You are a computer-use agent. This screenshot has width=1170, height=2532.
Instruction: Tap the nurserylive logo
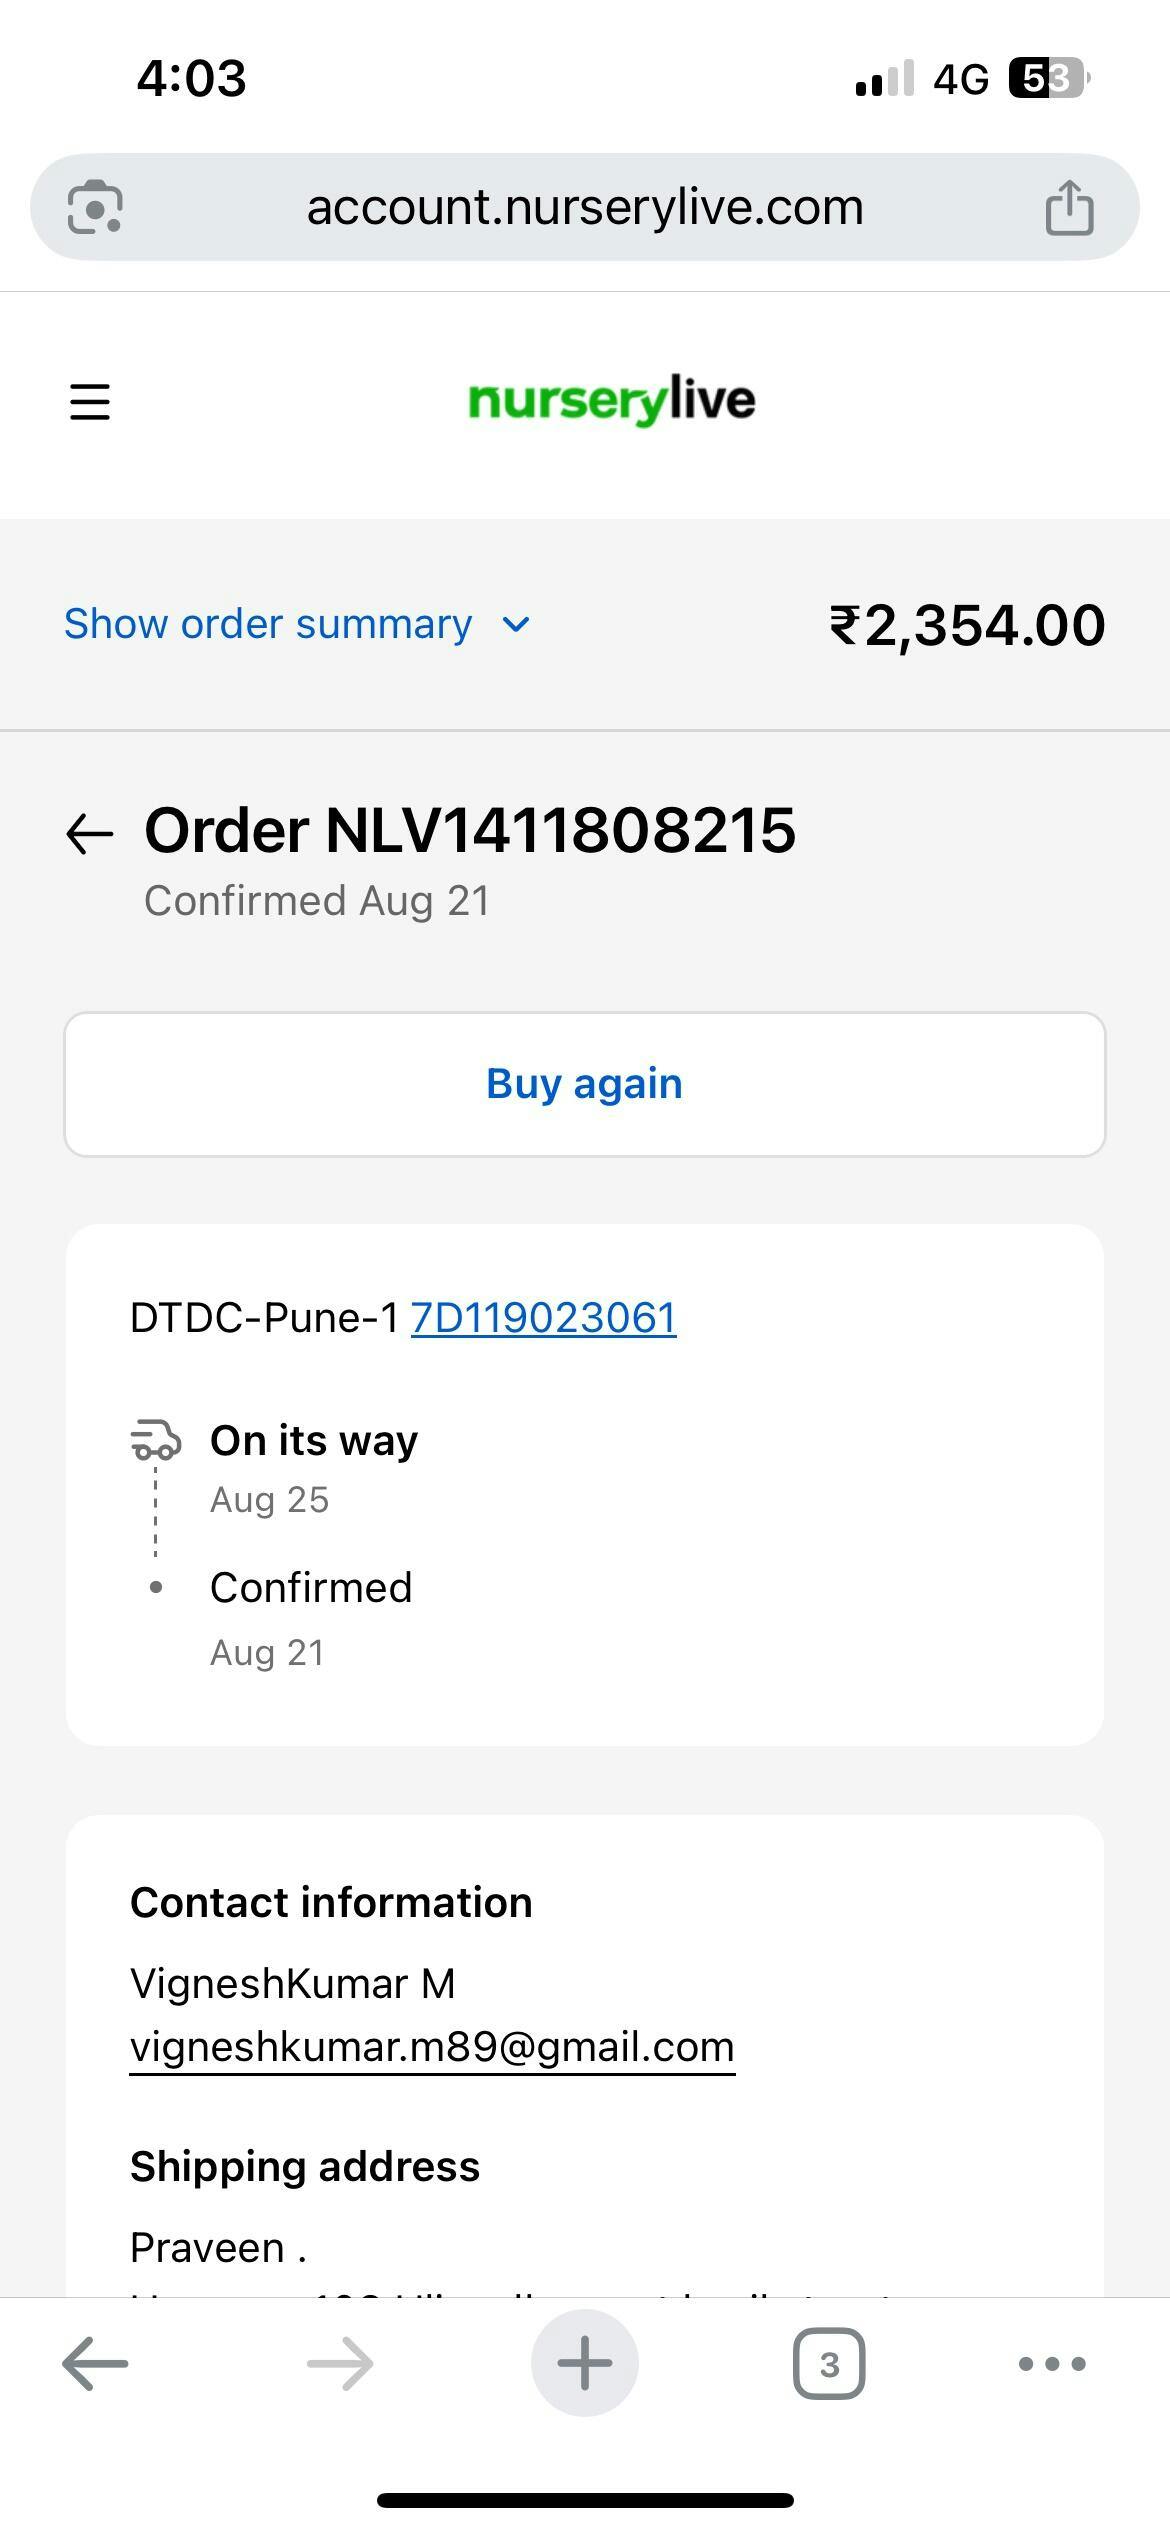(x=611, y=401)
